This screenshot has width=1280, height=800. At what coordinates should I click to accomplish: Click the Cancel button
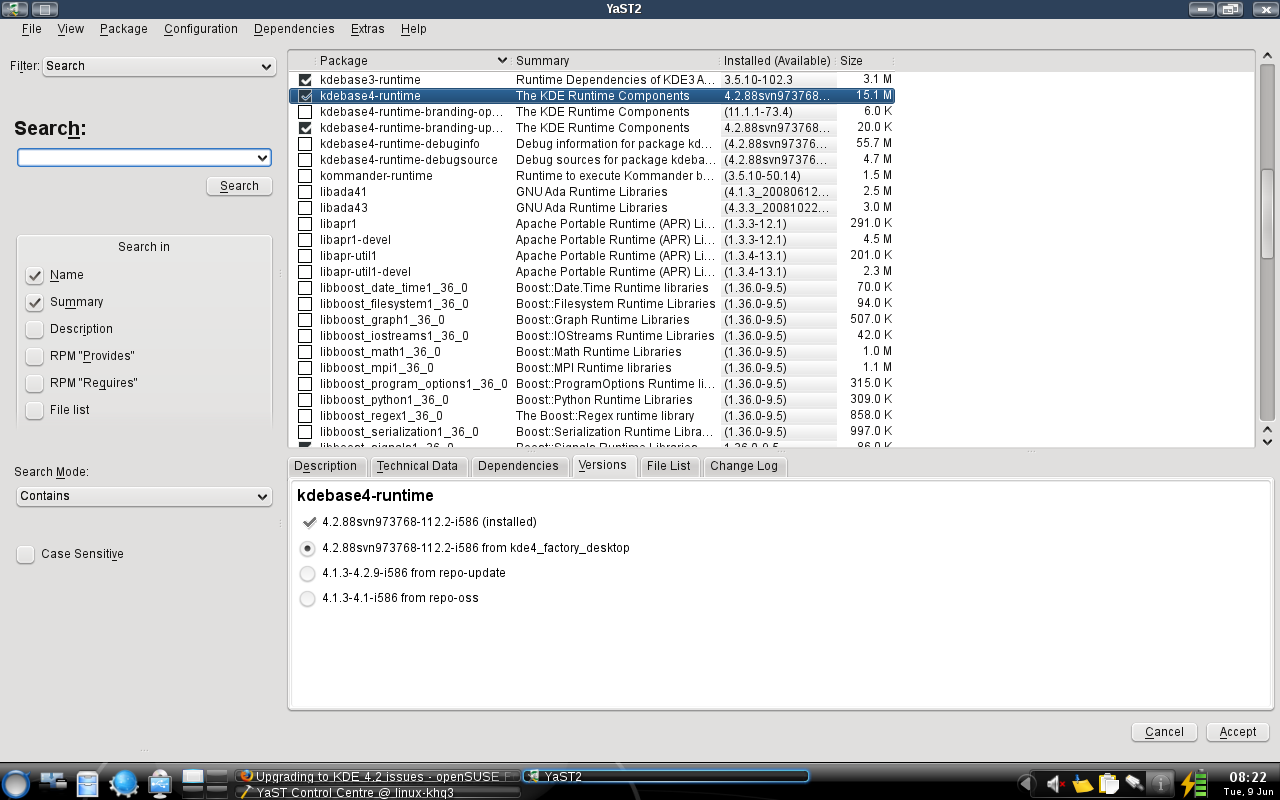[x=1164, y=732]
